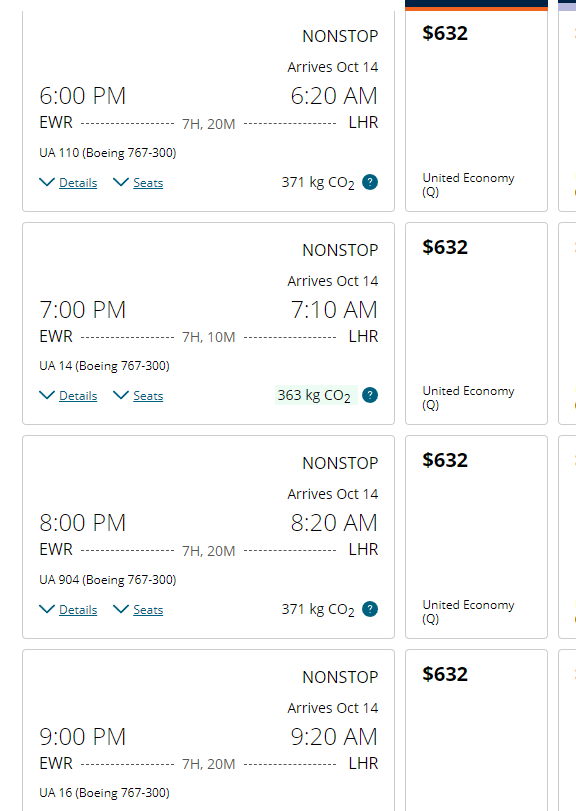Expand Seats chevron for 8:00 PM flight
This screenshot has height=811, width=576.
pyautogui.click(x=121, y=609)
